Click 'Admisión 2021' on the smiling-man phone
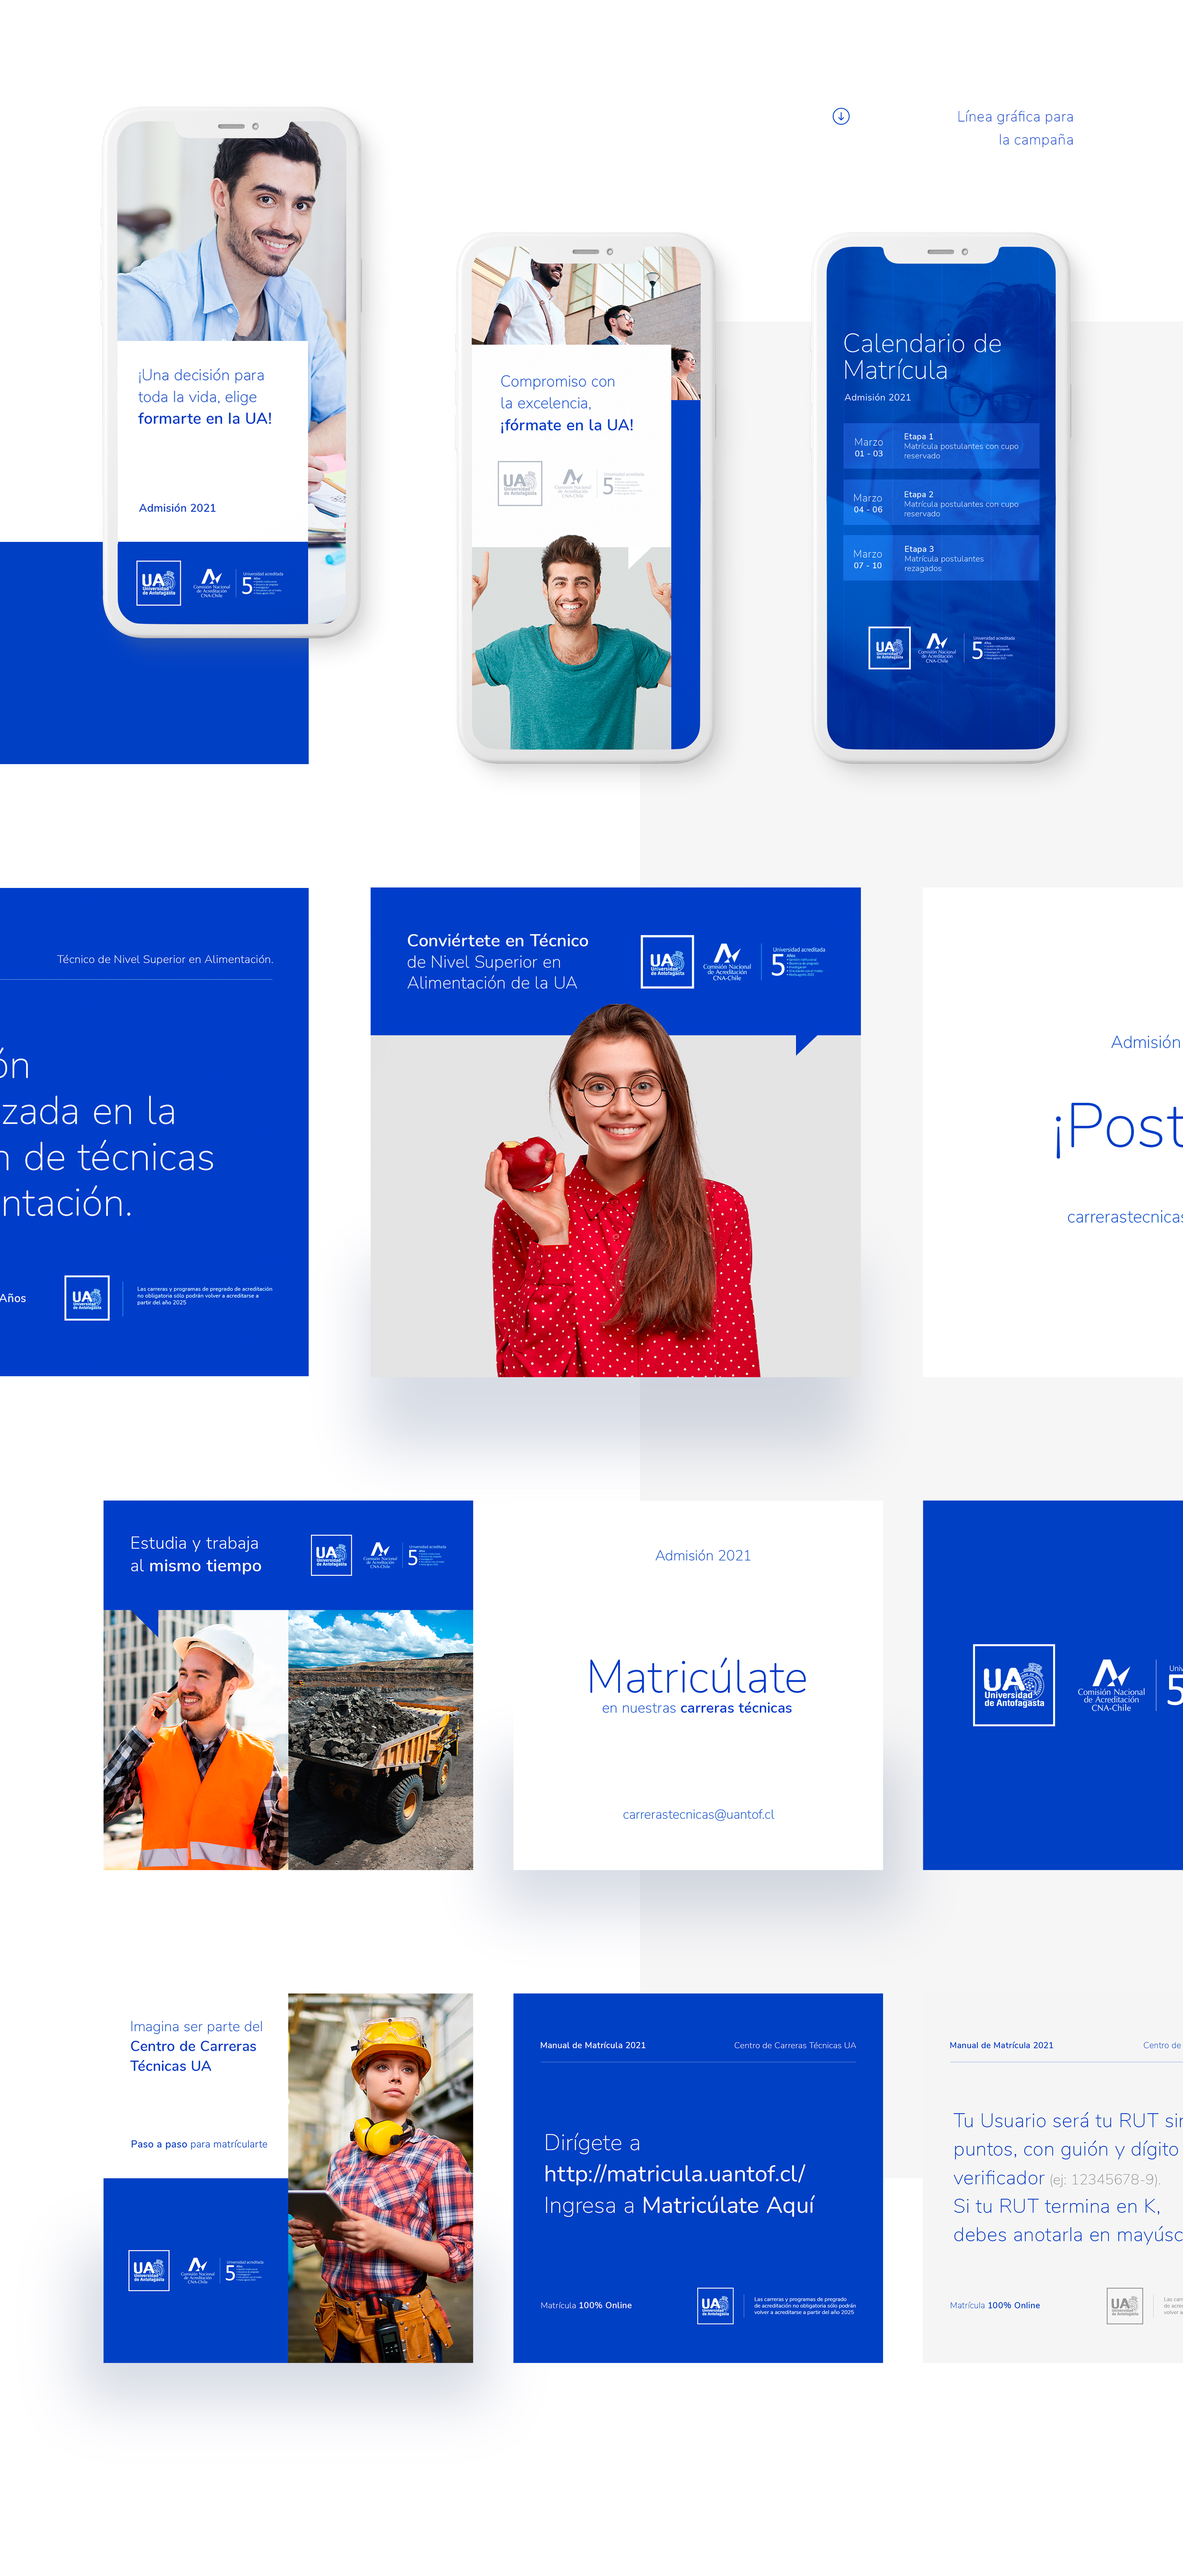The image size is (1183, 2576). pos(177,508)
